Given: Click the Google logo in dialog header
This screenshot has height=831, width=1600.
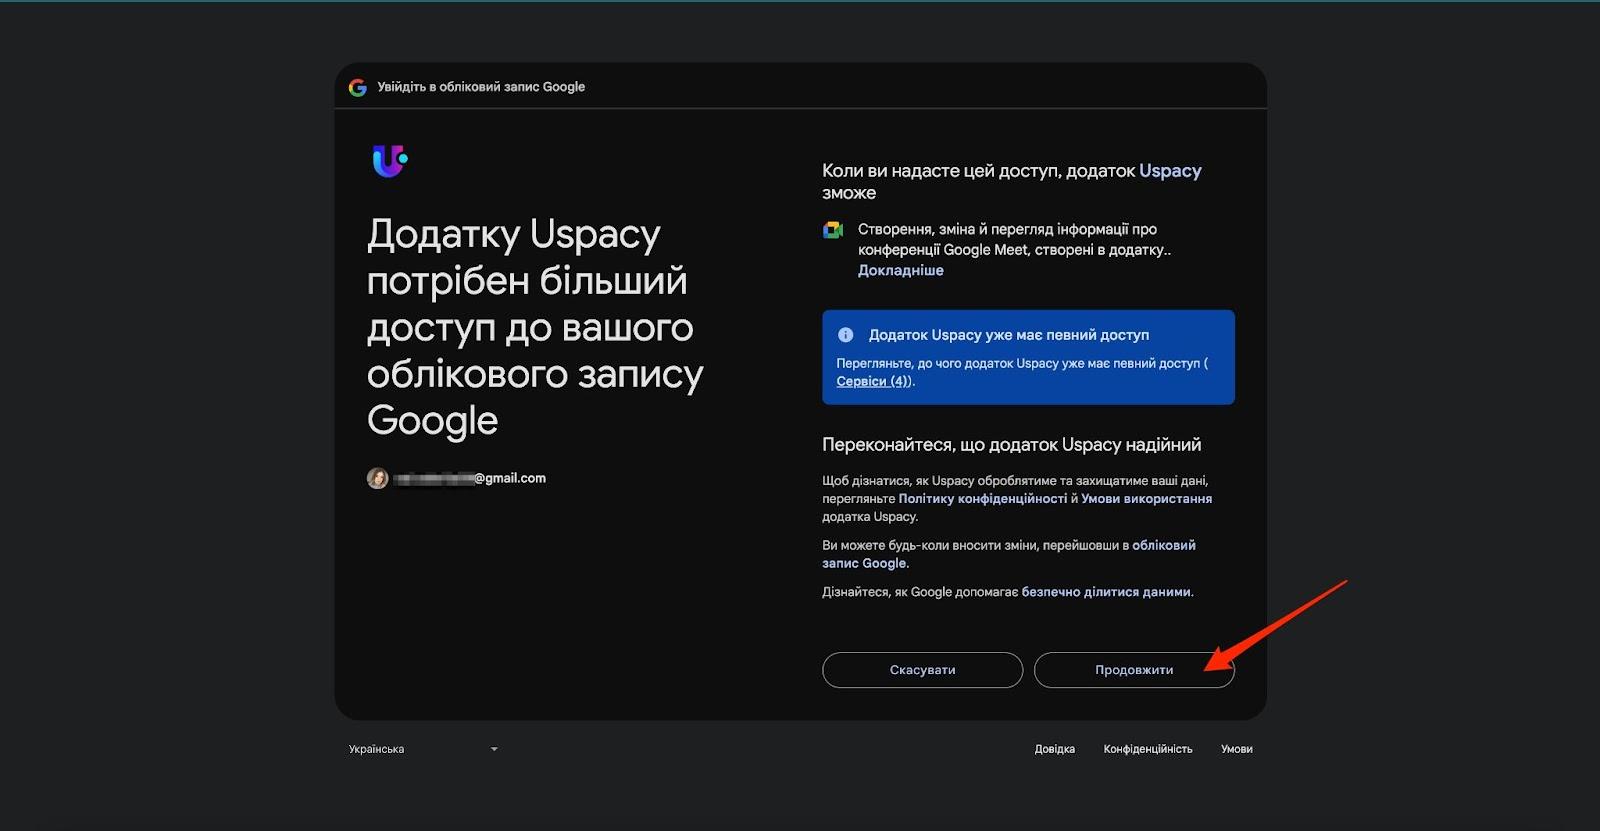Looking at the screenshot, I should click(x=357, y=87).
